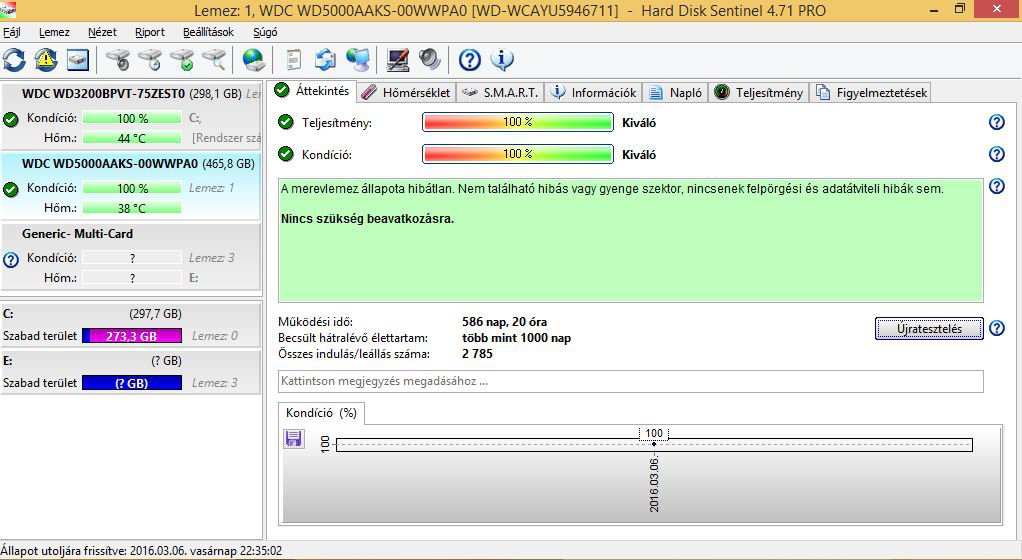Select the Generic- Multi-Card disk entry

(130, 256)
